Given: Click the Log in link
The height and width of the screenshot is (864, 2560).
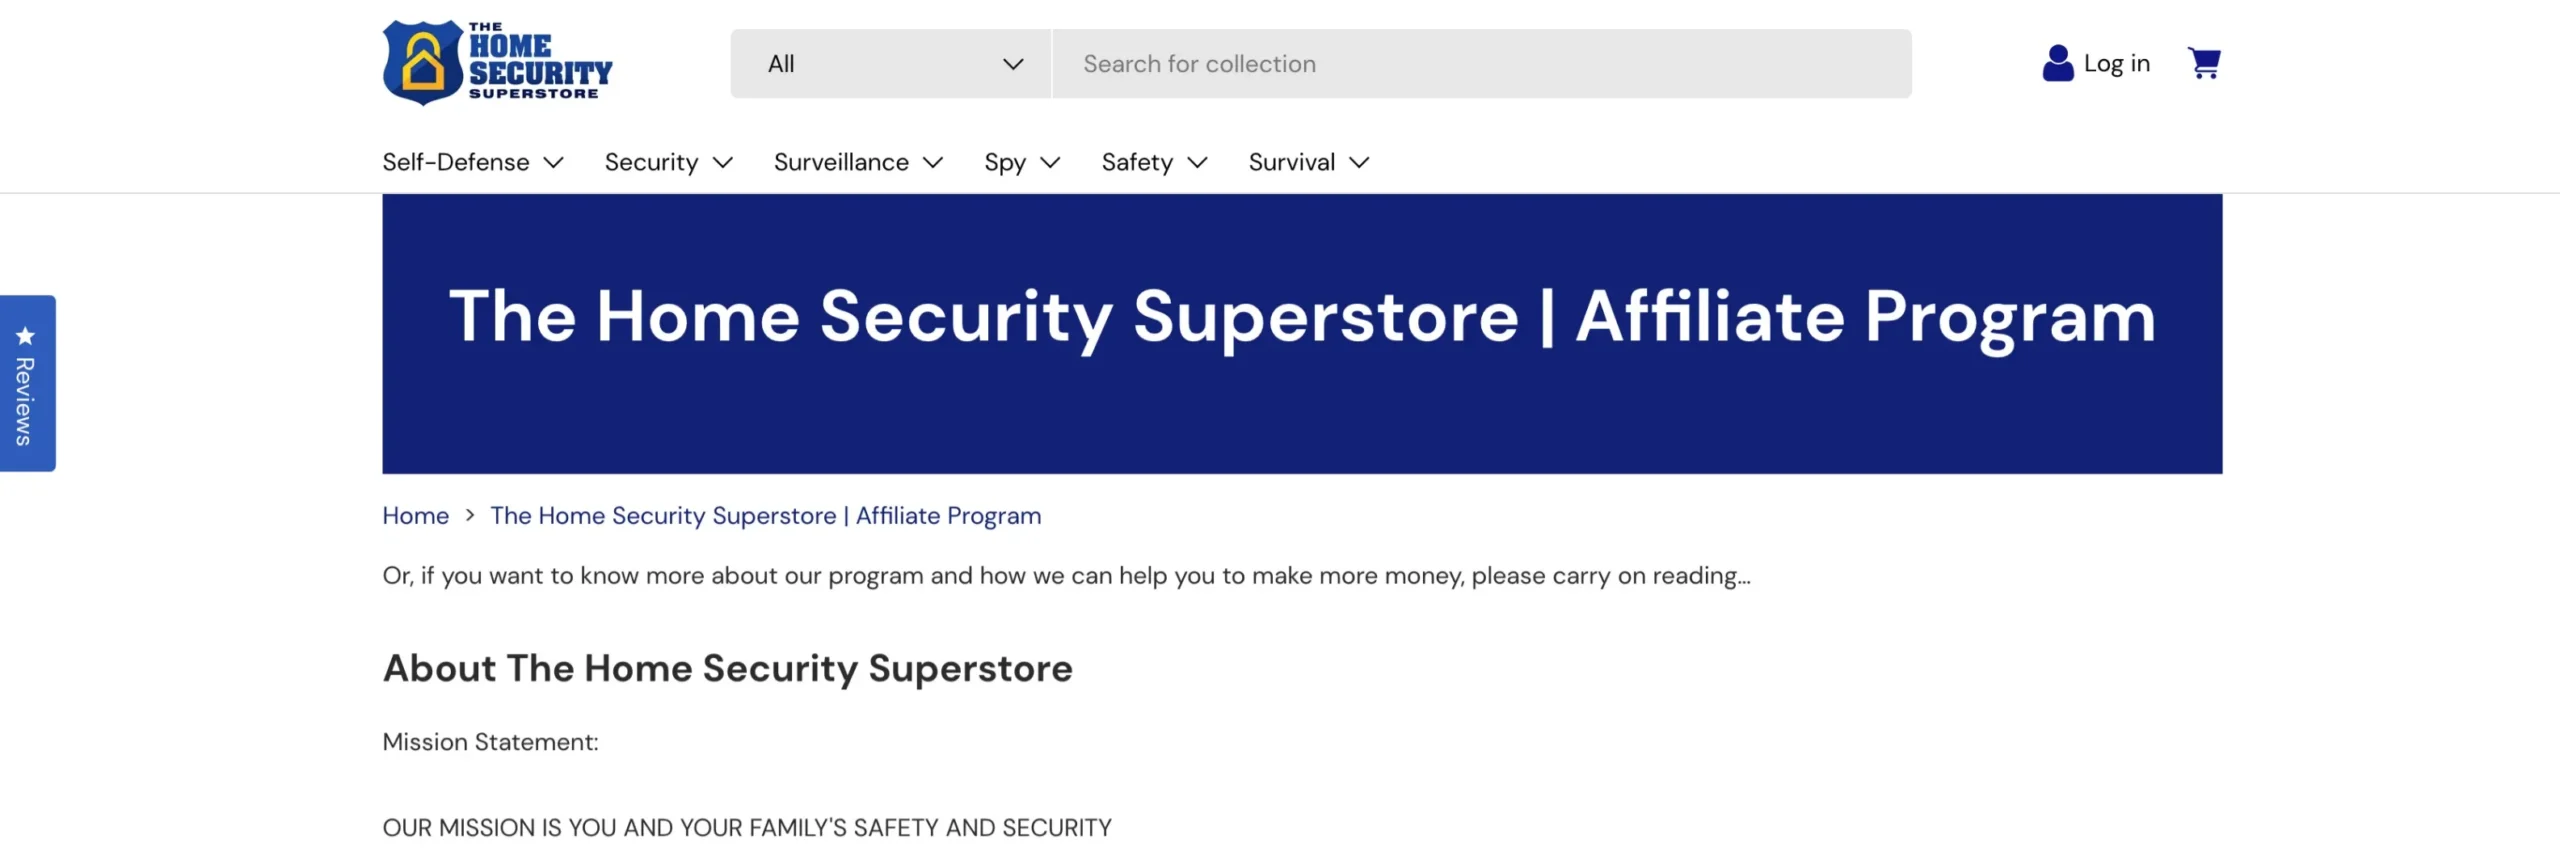Looking at the screenshot, I should (2116, 64).
